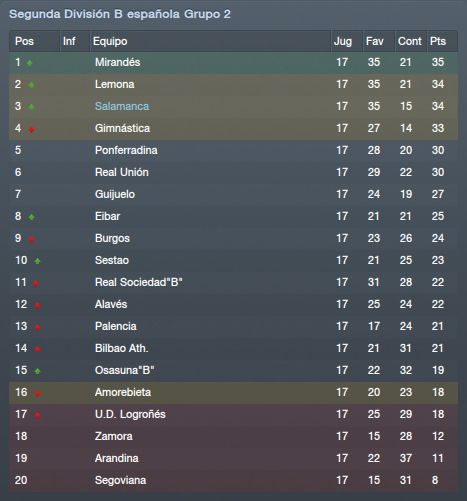Open the highlighted Salamanca team link
The width and height of the screenshot is (467, 501).
pos(122,106)
